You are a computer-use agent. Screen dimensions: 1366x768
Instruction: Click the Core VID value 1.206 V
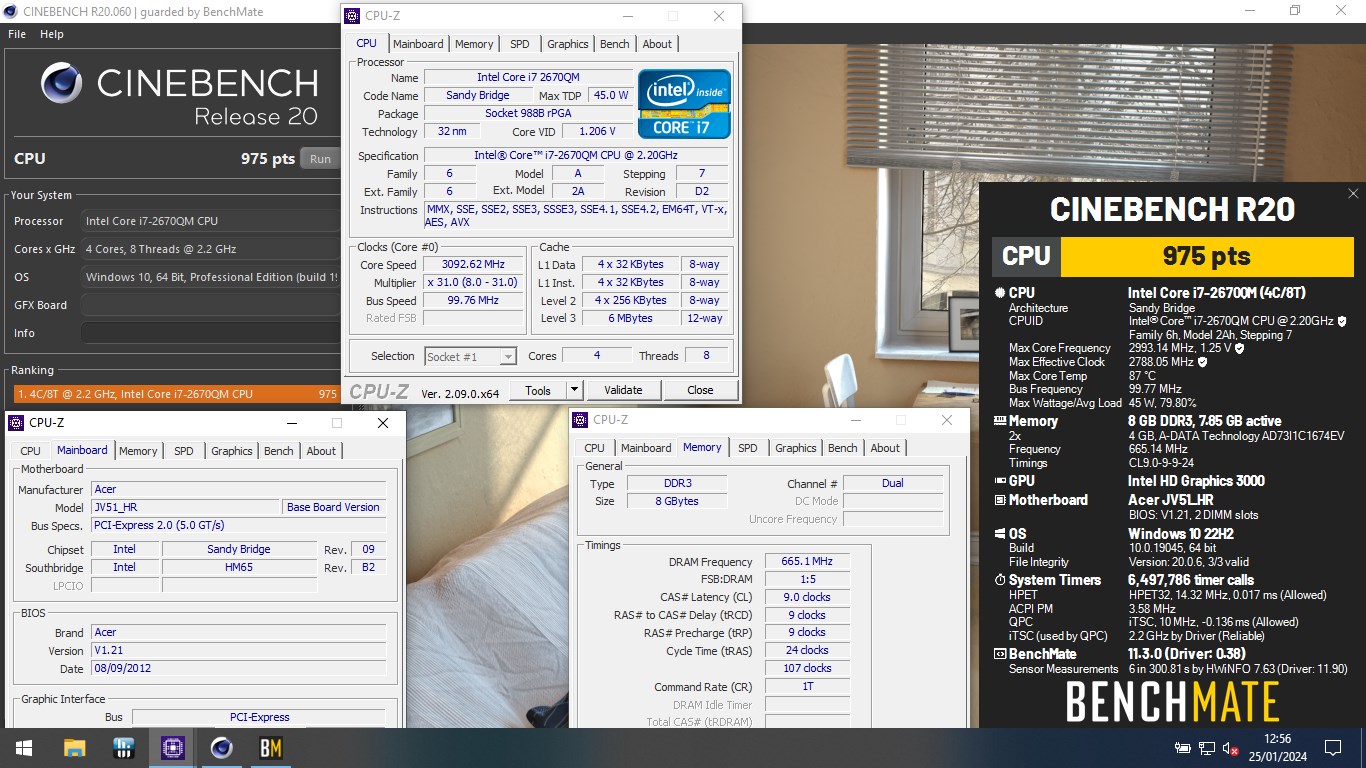click(x=598, y=131)
